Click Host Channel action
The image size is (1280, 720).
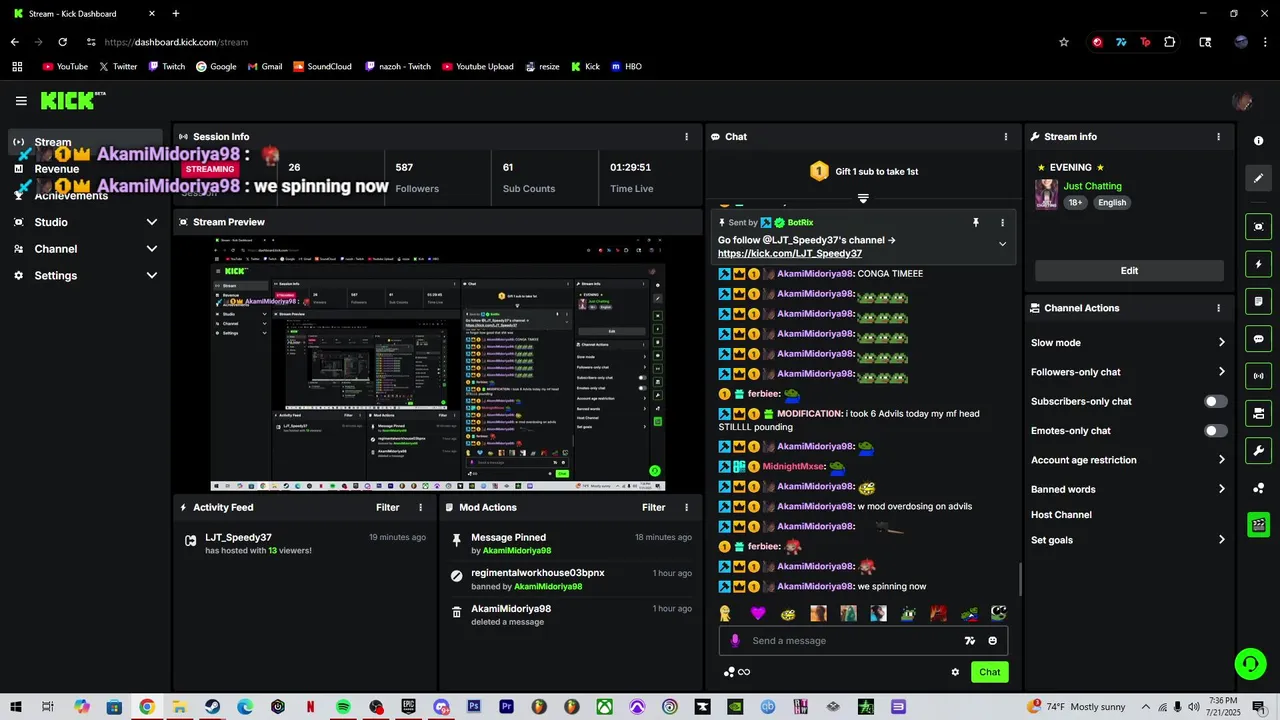tap(1061, 515)
